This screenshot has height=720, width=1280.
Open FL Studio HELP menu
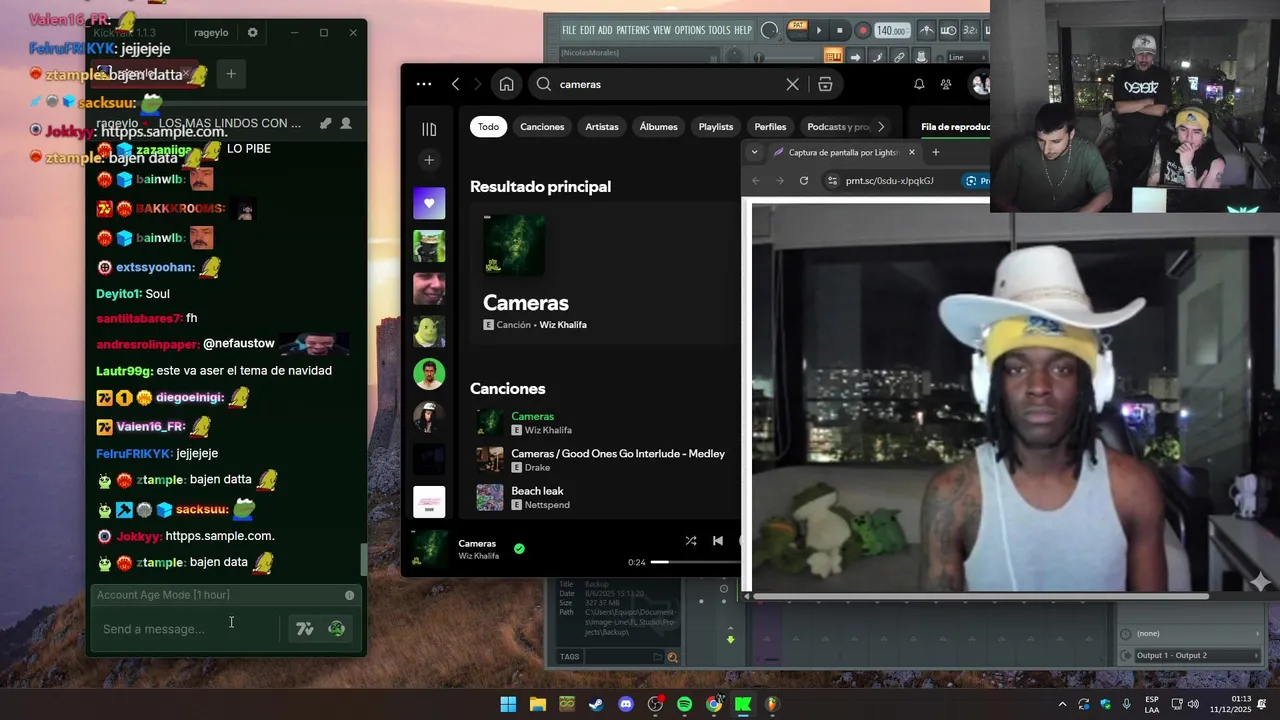click(743, 30)
